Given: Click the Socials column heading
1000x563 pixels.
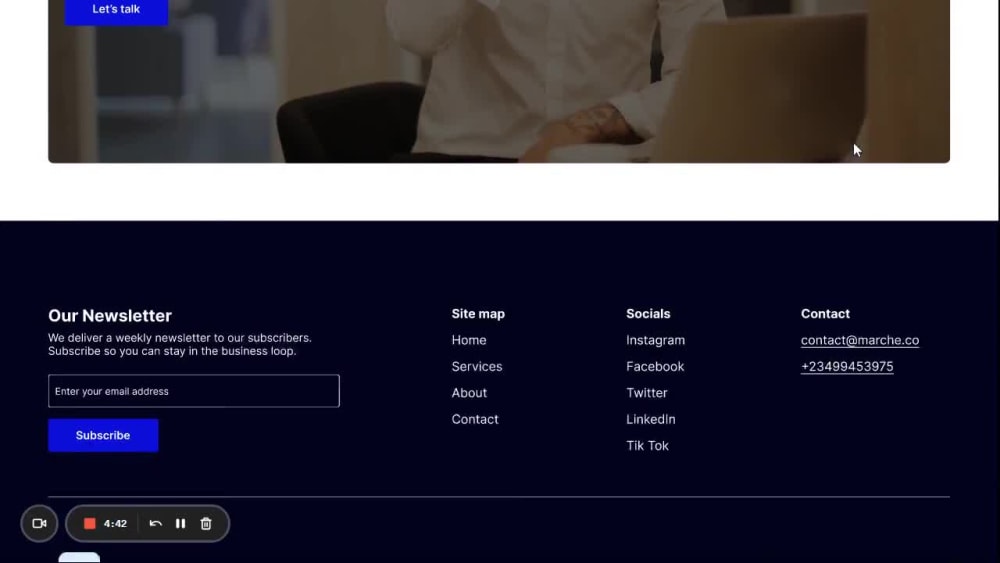Looking at the screenshot, I should tap(648, 314).
